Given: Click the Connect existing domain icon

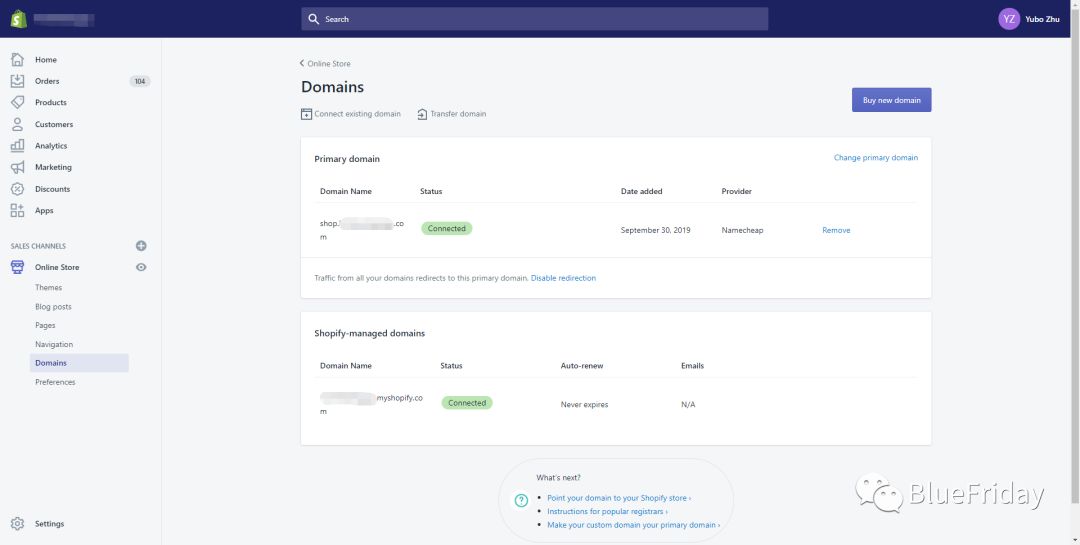Looking at the screenshot, I should point(307,114).
